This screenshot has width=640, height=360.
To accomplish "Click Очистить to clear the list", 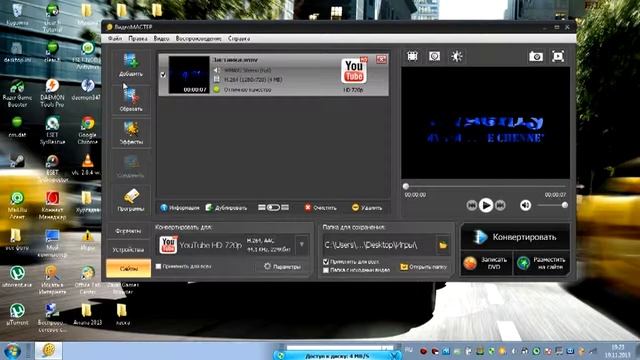I will point(320,208).
